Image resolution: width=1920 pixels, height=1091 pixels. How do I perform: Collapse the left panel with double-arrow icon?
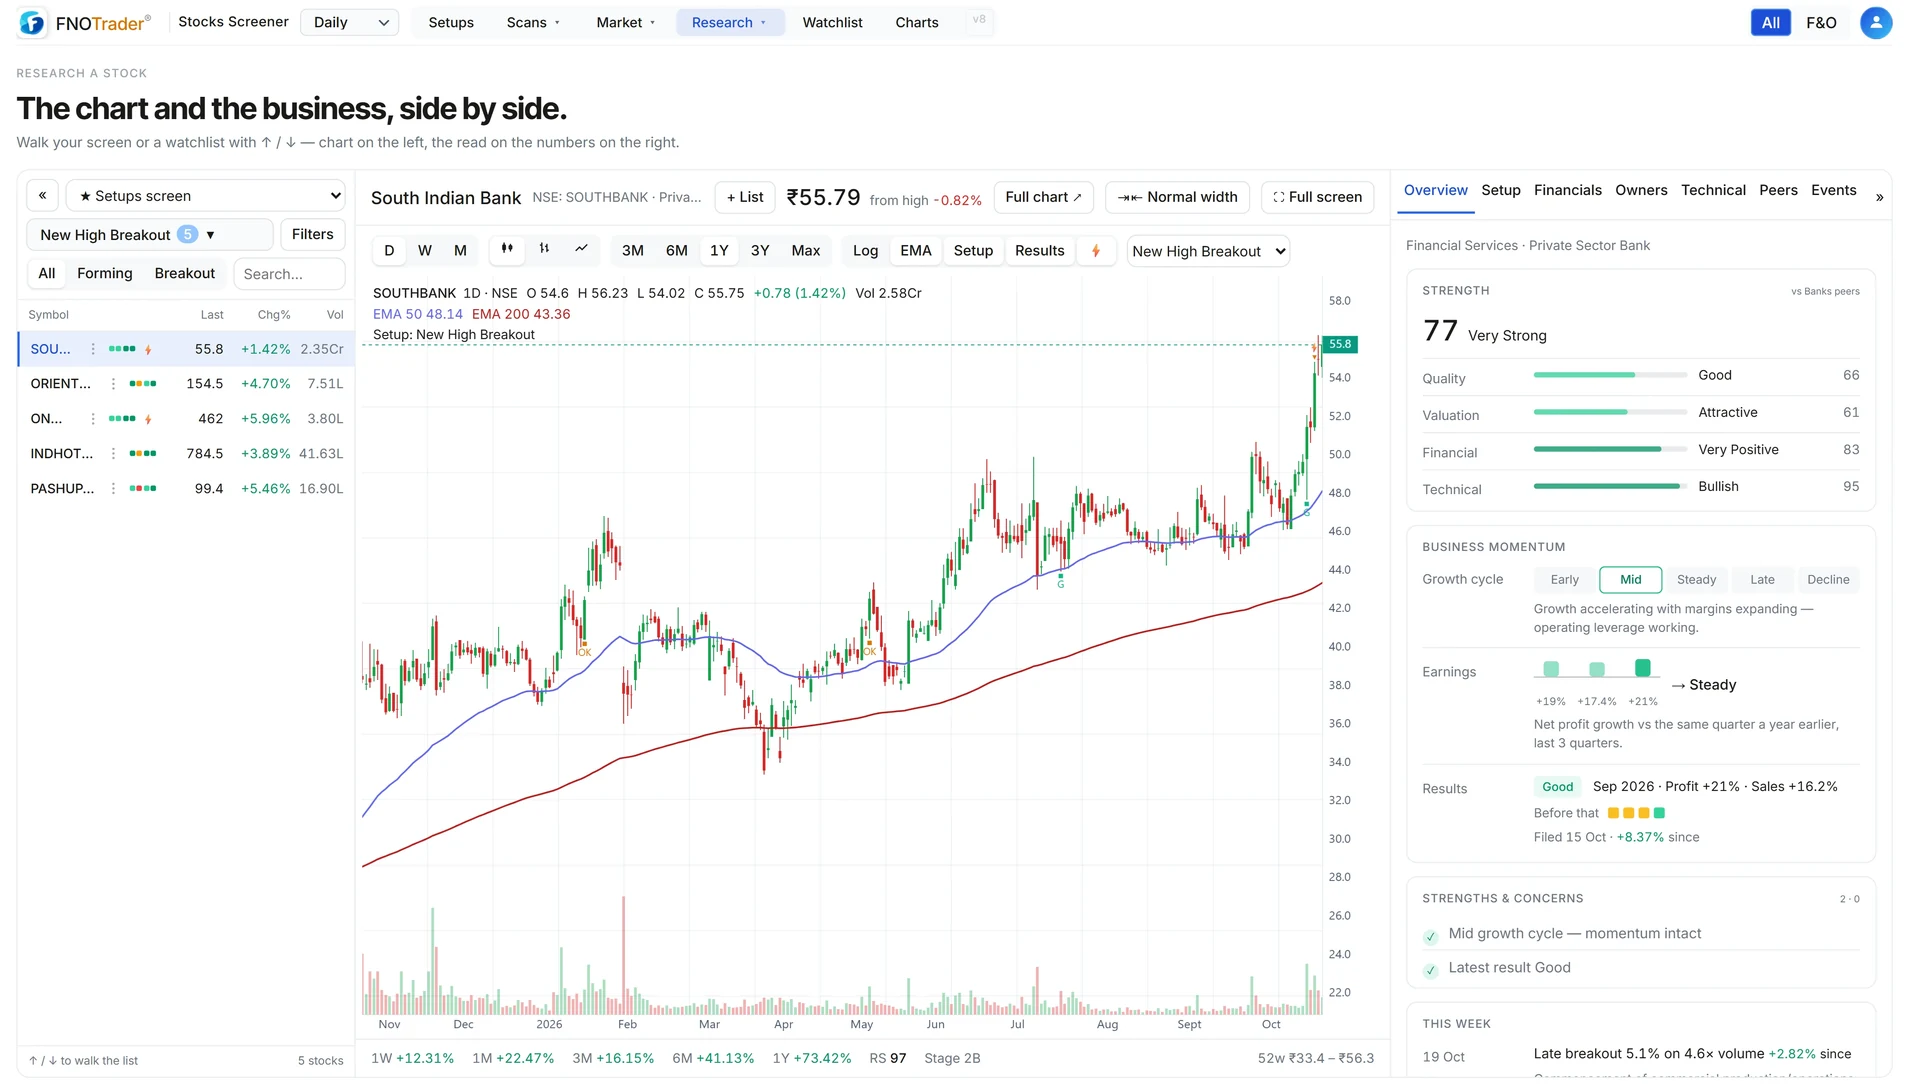click(43, 196)
